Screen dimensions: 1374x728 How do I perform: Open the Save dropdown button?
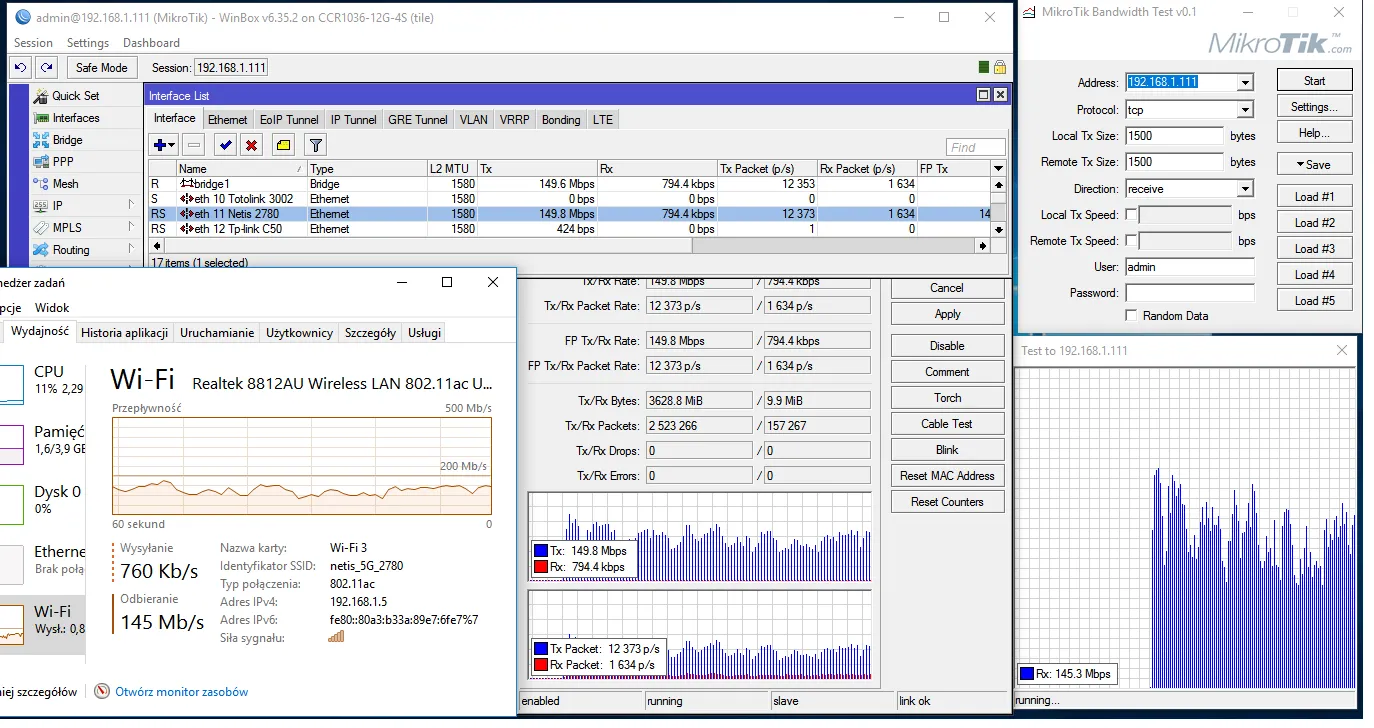tap(1314, 164)
